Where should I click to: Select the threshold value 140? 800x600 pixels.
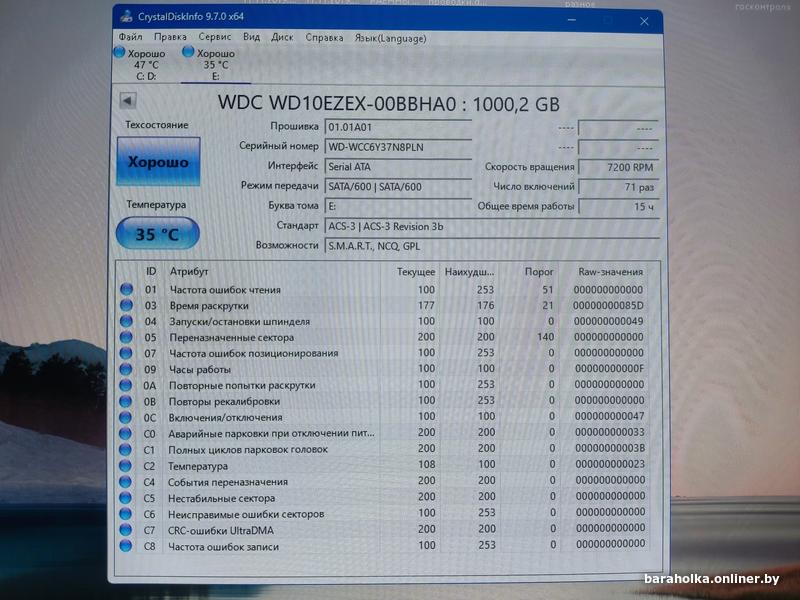tap(545, 337)
